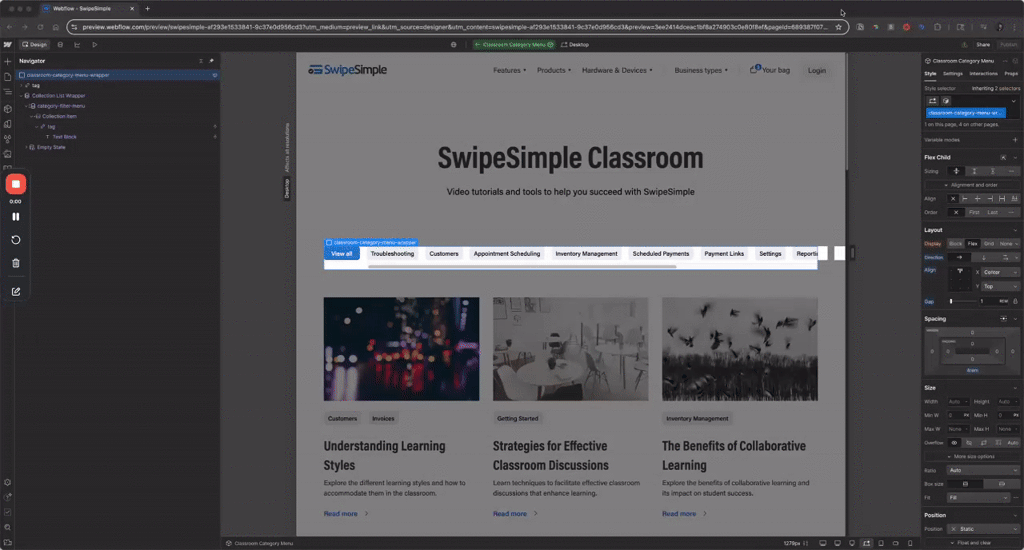The image size is (1024, 550).
Task: Click the inherited selectors icon in style selector
Action: tap(933, 101)
